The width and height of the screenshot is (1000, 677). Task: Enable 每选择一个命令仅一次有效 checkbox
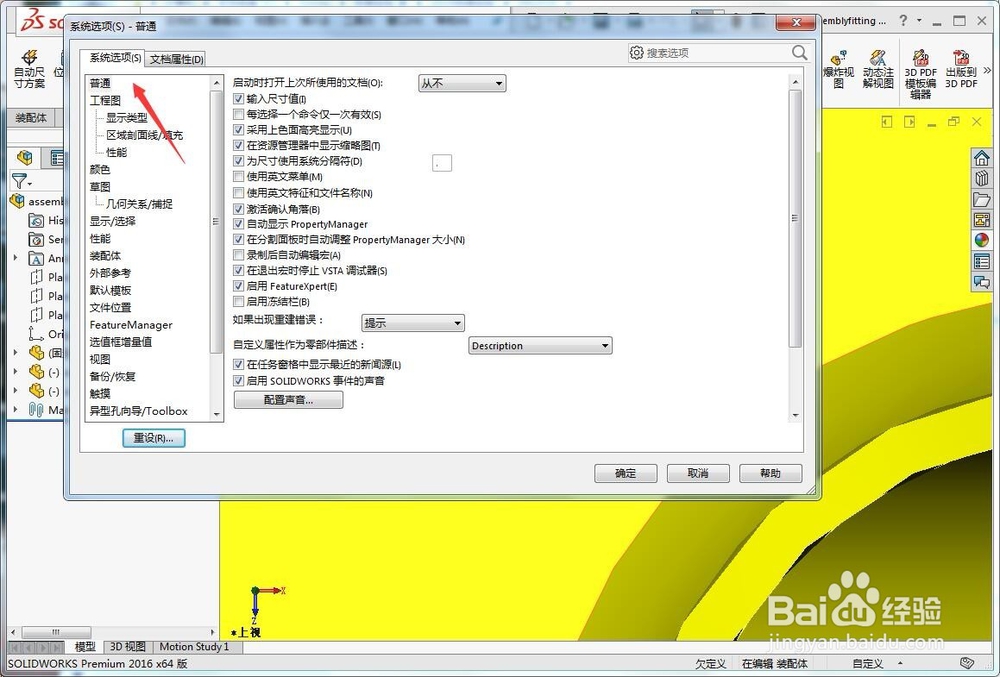tap(239, 115)
